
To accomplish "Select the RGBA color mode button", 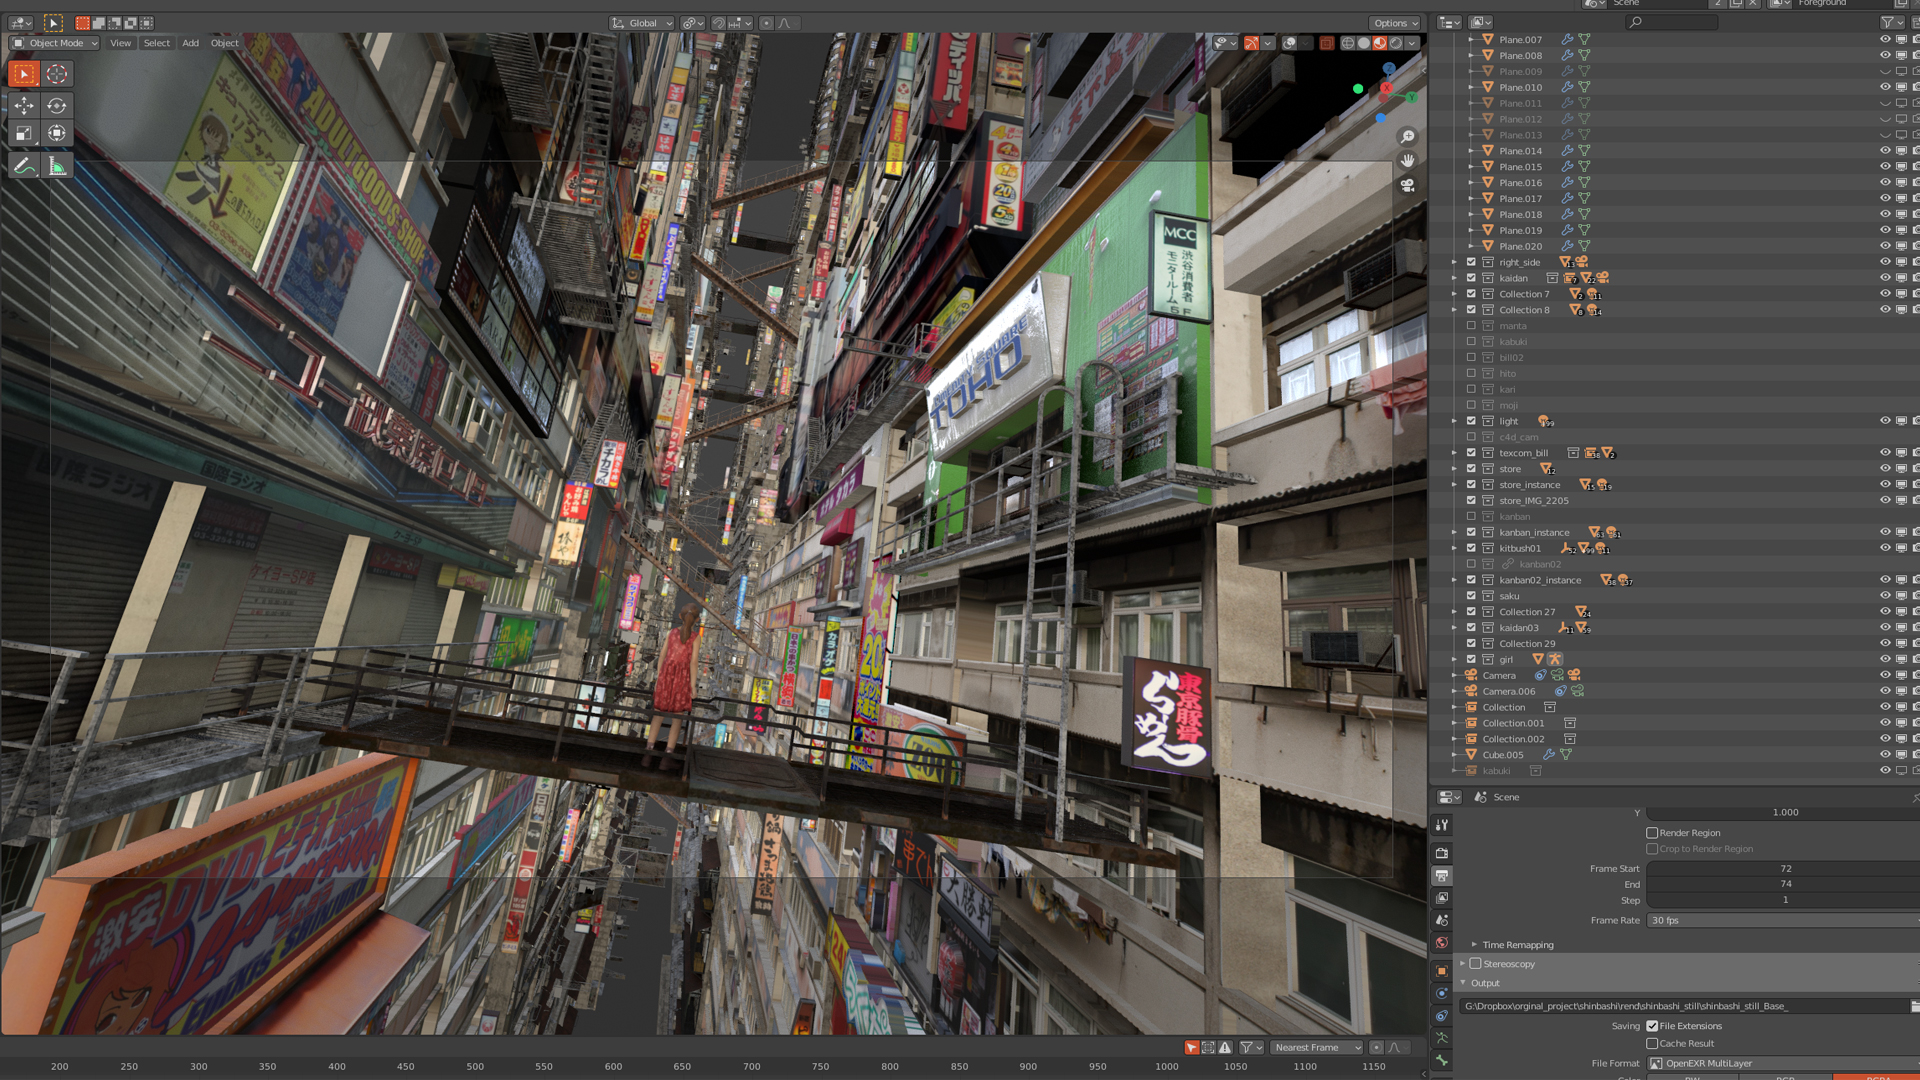I will [x=1876, y=1078].
